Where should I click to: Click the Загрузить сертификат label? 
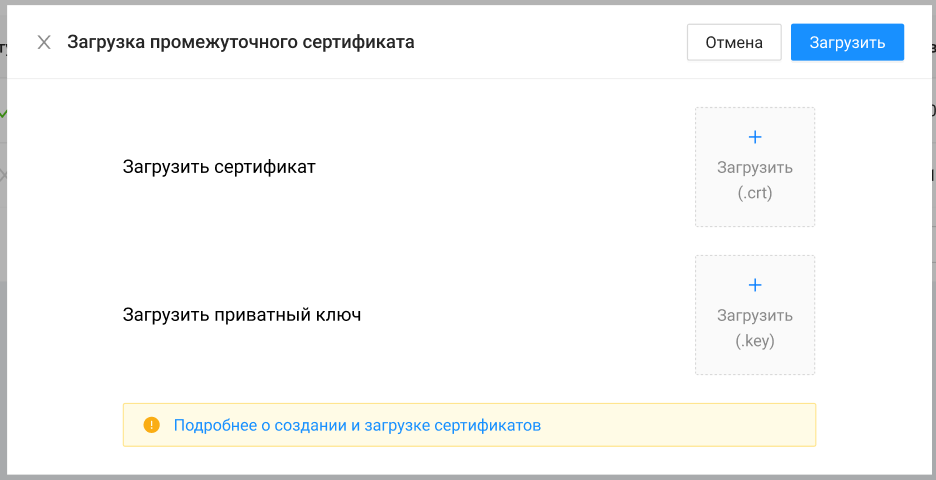pos(219,167)
